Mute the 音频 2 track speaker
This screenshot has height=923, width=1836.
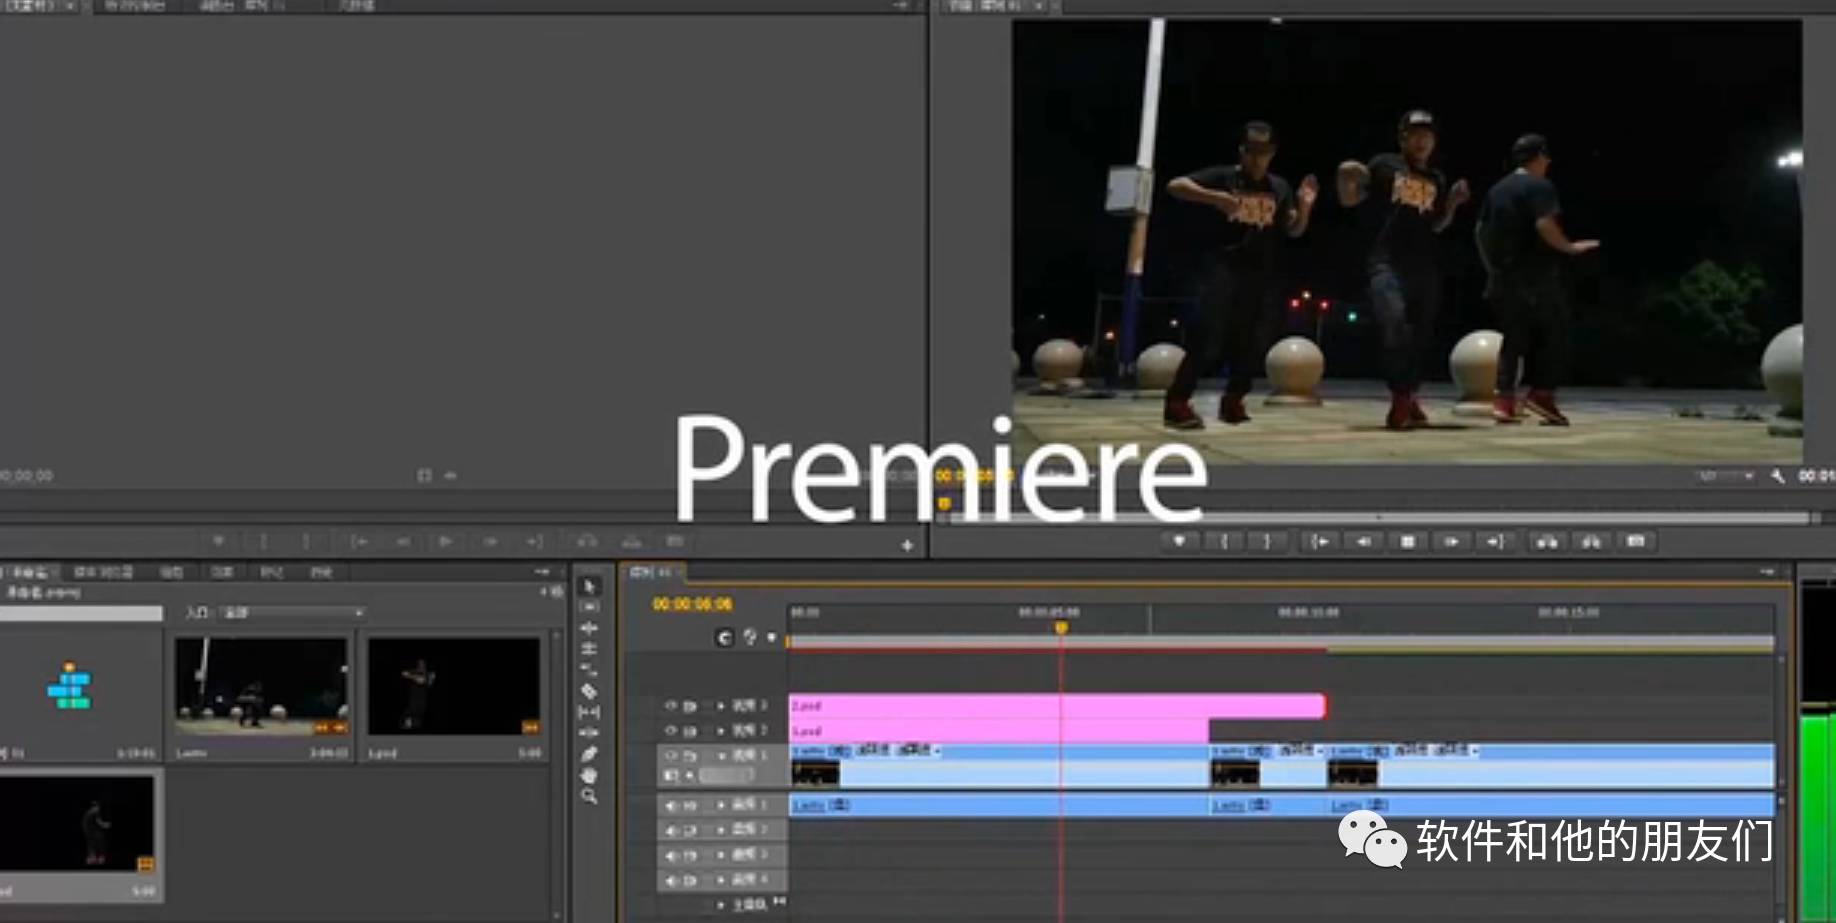pos(671,830)
